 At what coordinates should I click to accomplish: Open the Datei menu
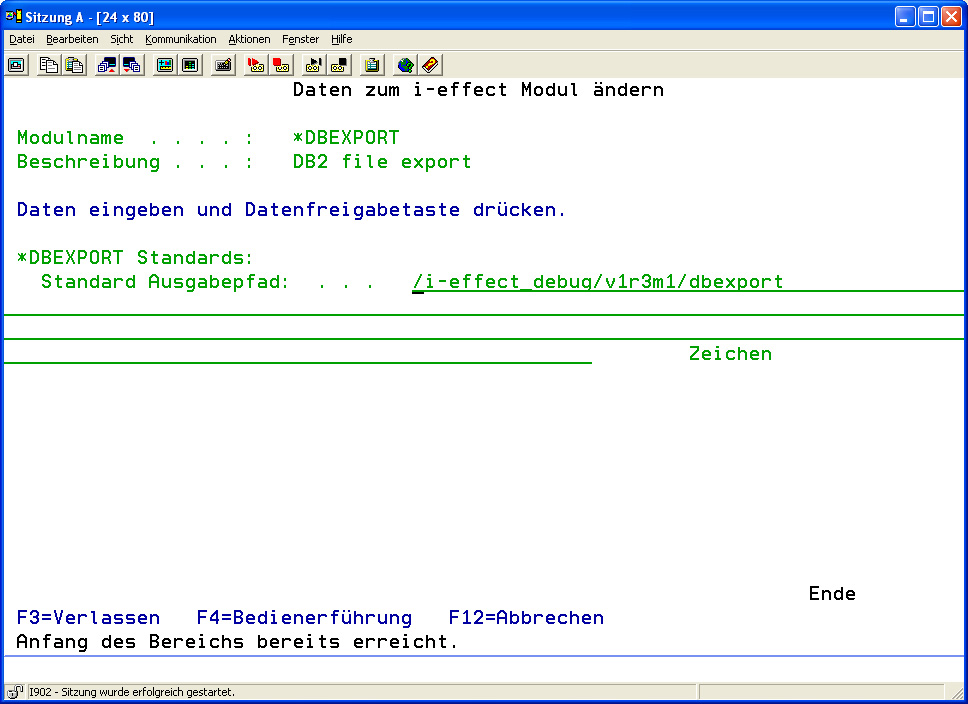[x=22, y=39]
